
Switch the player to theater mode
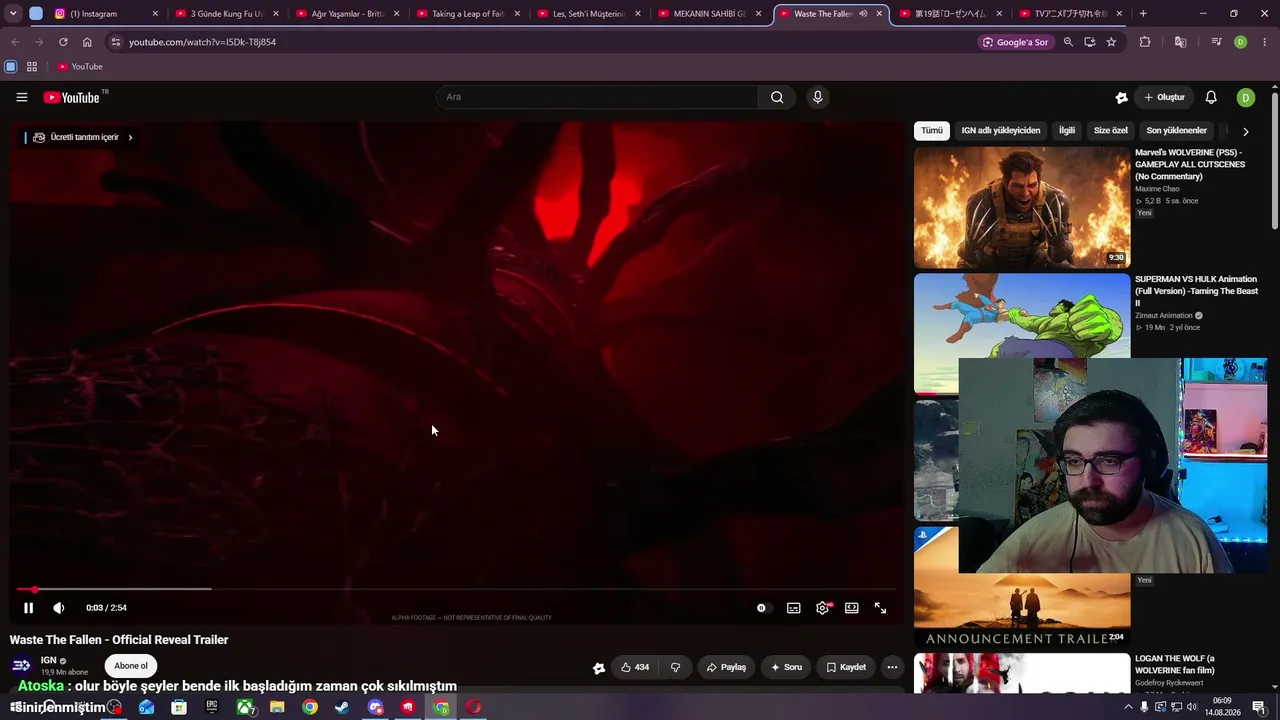[x=852, y=608]
